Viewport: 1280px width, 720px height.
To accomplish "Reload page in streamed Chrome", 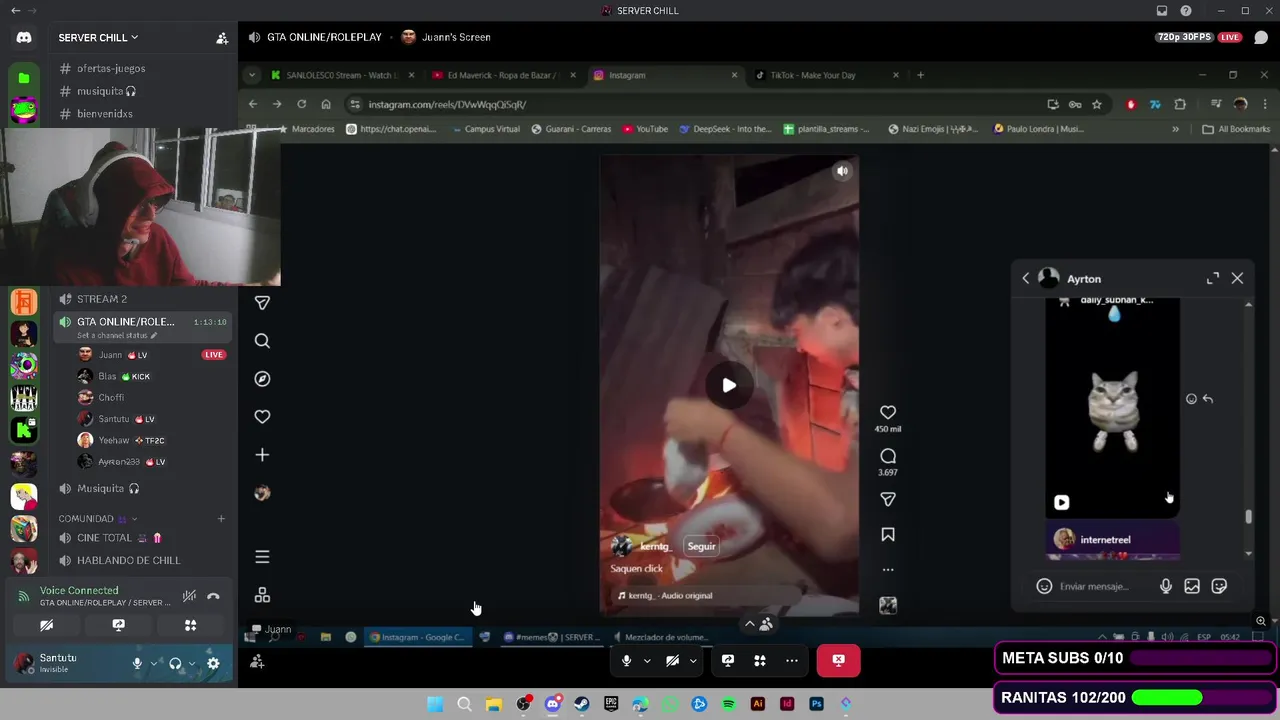I will 301,104.
